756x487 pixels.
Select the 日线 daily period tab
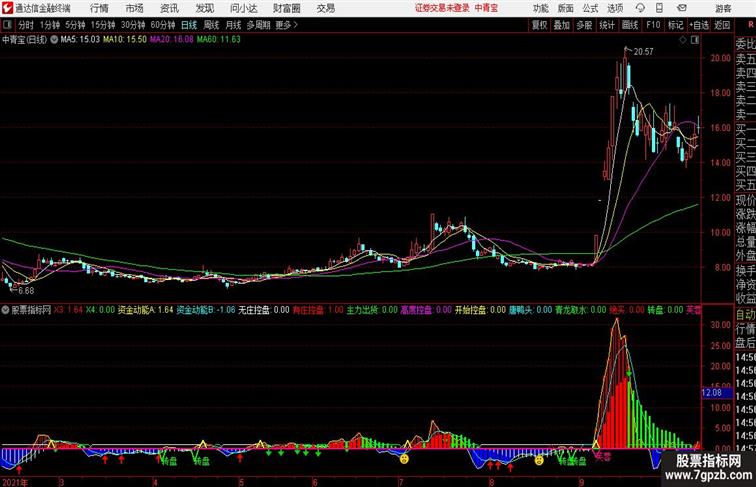click(x=189, y=25)
